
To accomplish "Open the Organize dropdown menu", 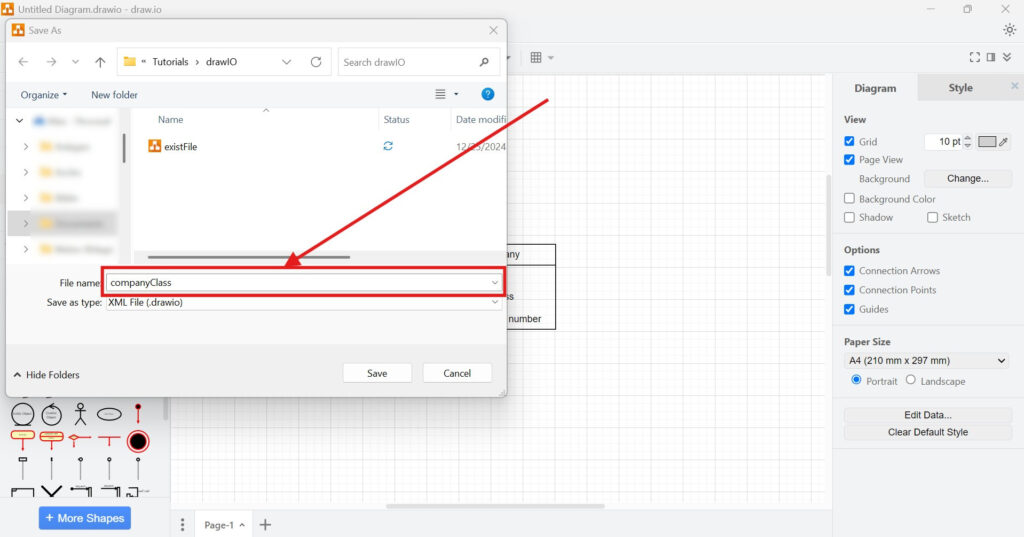I will pyautogui.click(x=44, y=95).
